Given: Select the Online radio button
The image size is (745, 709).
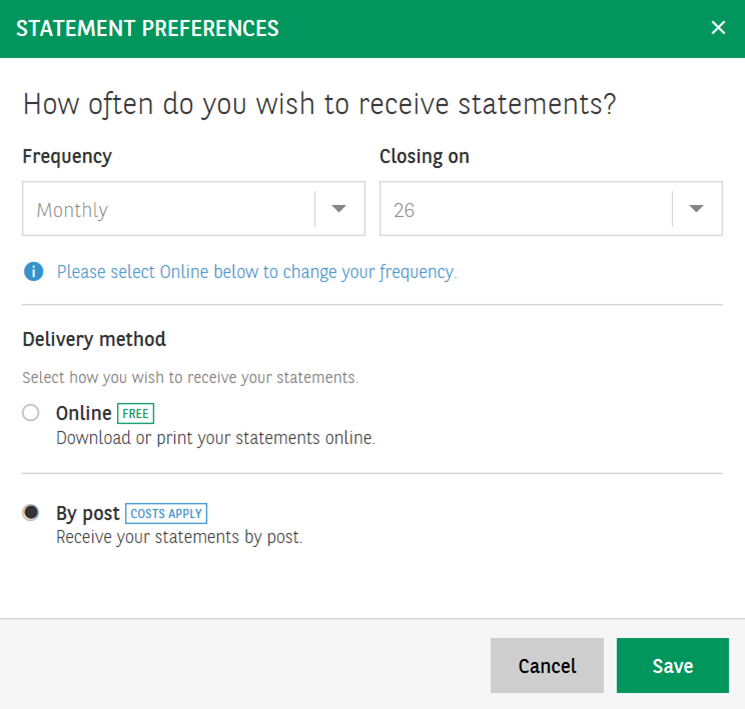Looking at the screenshot, I should pos(31,413).
